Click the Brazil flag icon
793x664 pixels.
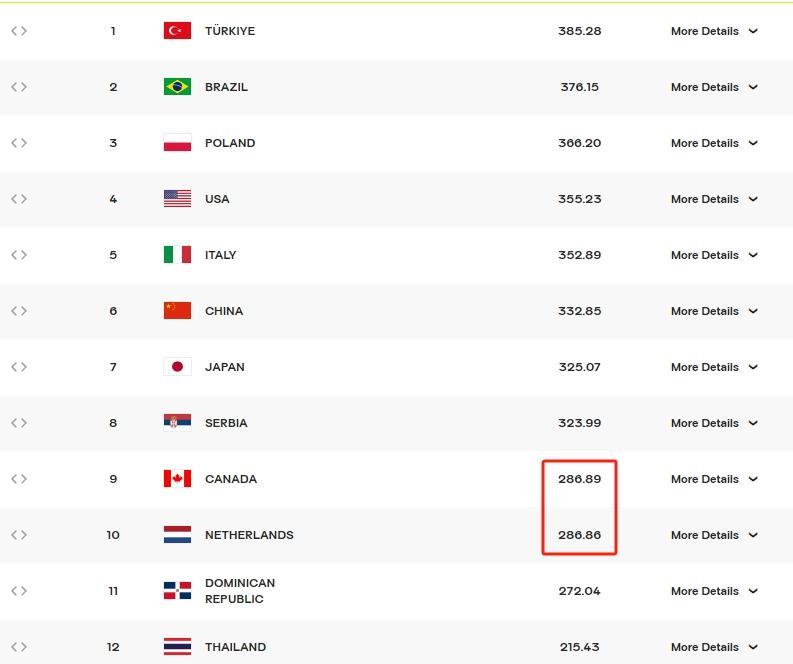click(177, 87)
